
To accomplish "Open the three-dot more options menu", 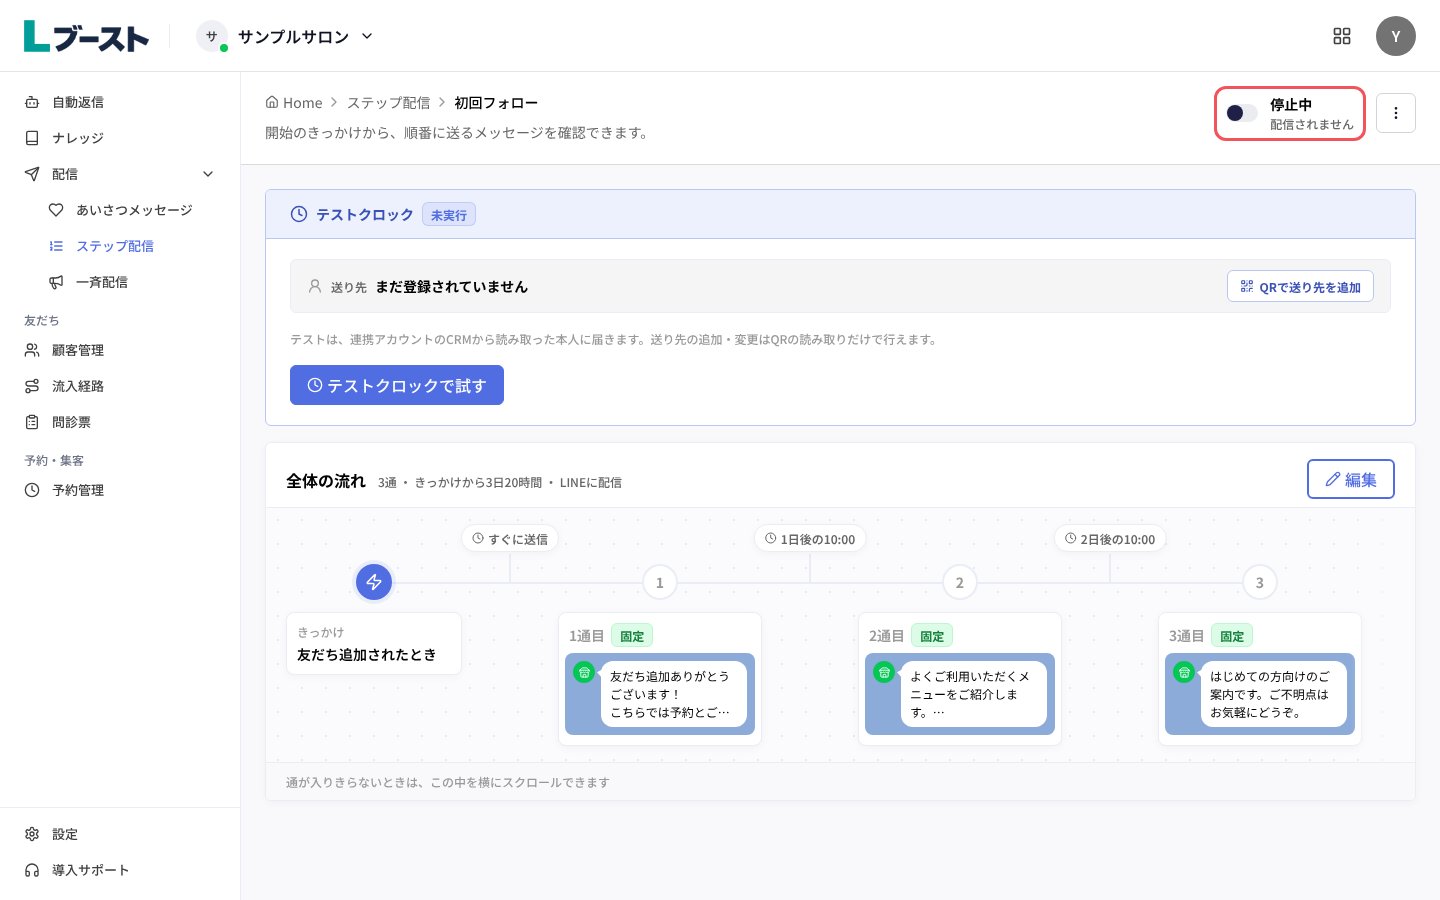I will tap(1396, 113).
